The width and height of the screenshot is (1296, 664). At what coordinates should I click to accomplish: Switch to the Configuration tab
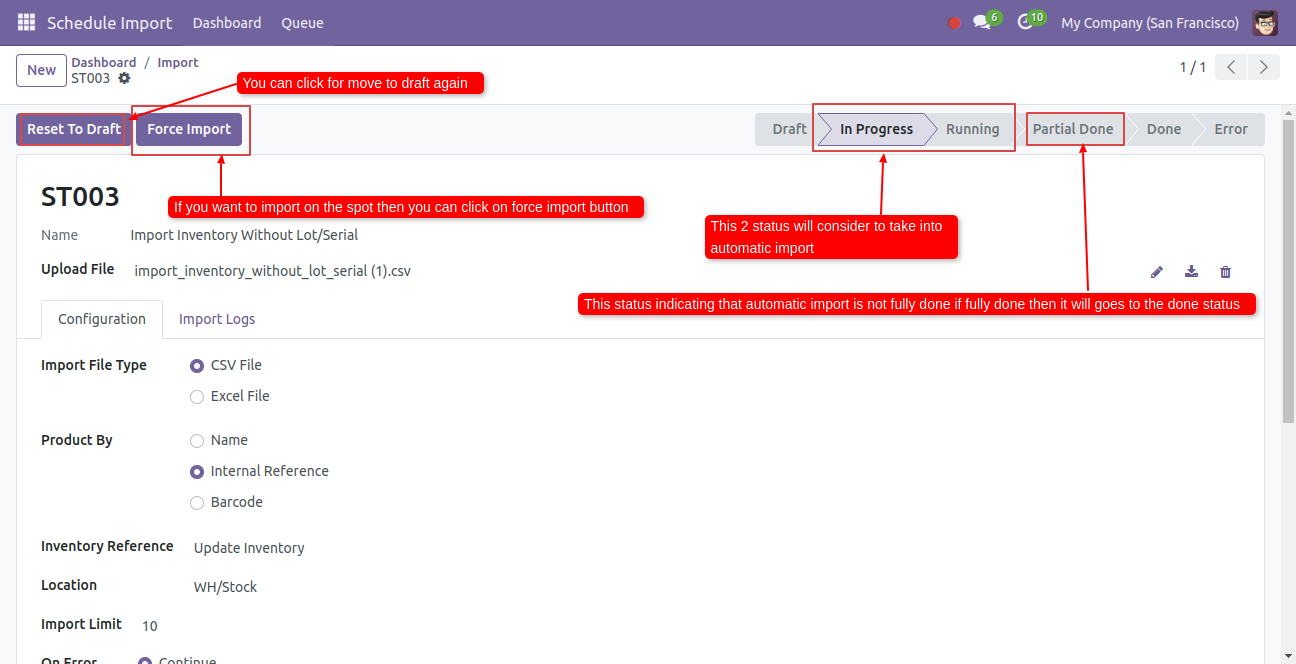click(102, 319)
